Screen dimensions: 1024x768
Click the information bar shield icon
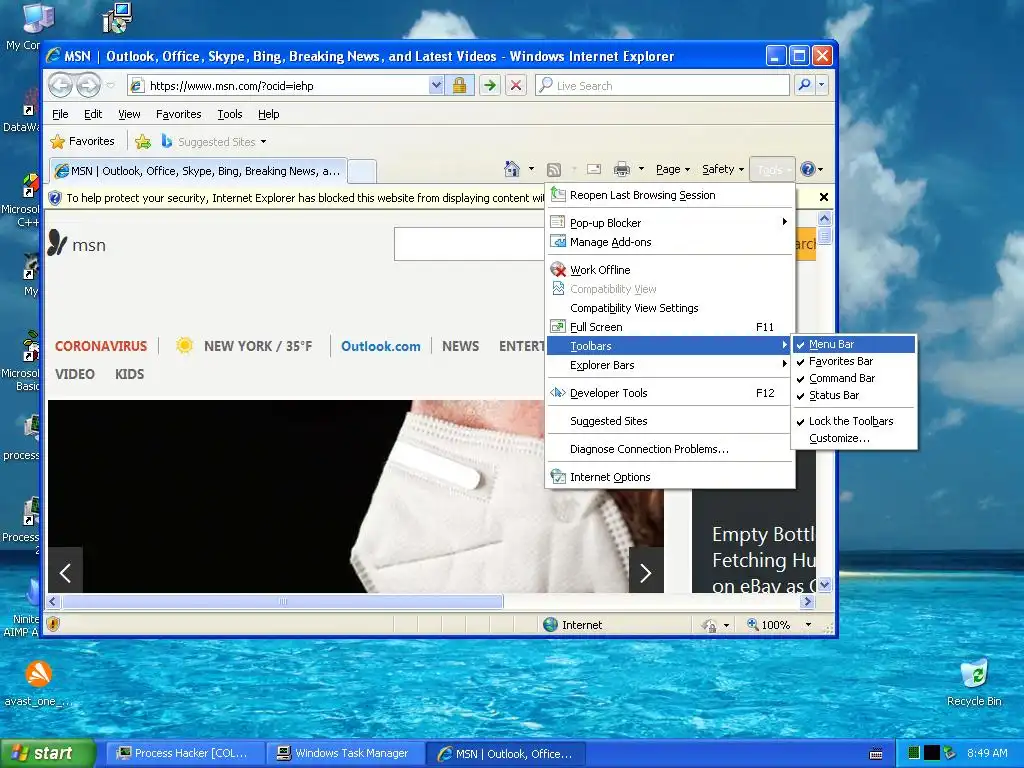click(55, 198)
